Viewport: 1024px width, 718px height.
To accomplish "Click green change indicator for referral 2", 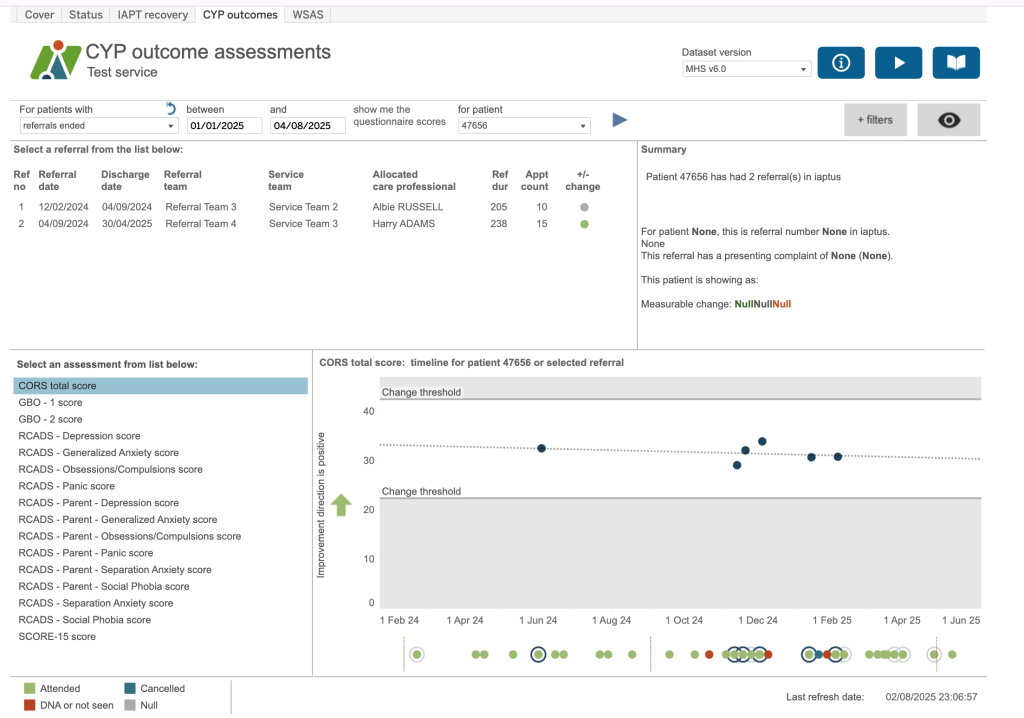I will click(x=584, y=224).
